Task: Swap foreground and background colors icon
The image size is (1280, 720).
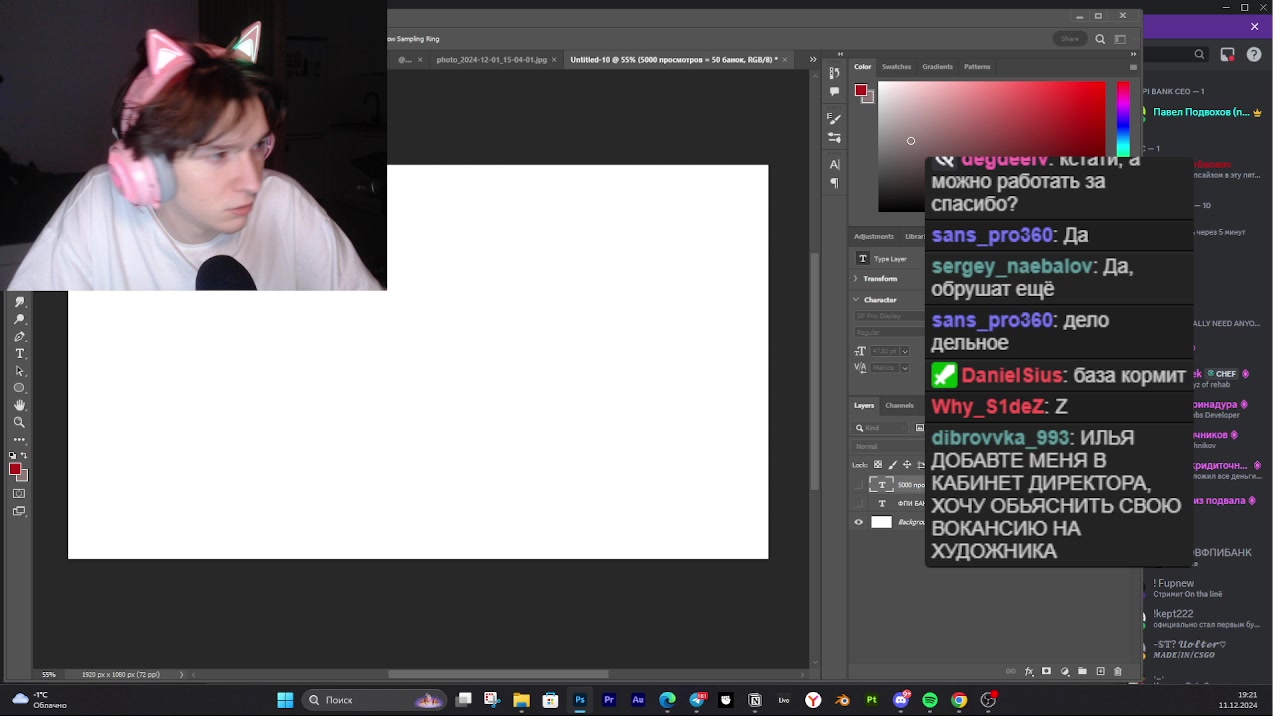Action: pyautogui.click(x=25, y=456)
